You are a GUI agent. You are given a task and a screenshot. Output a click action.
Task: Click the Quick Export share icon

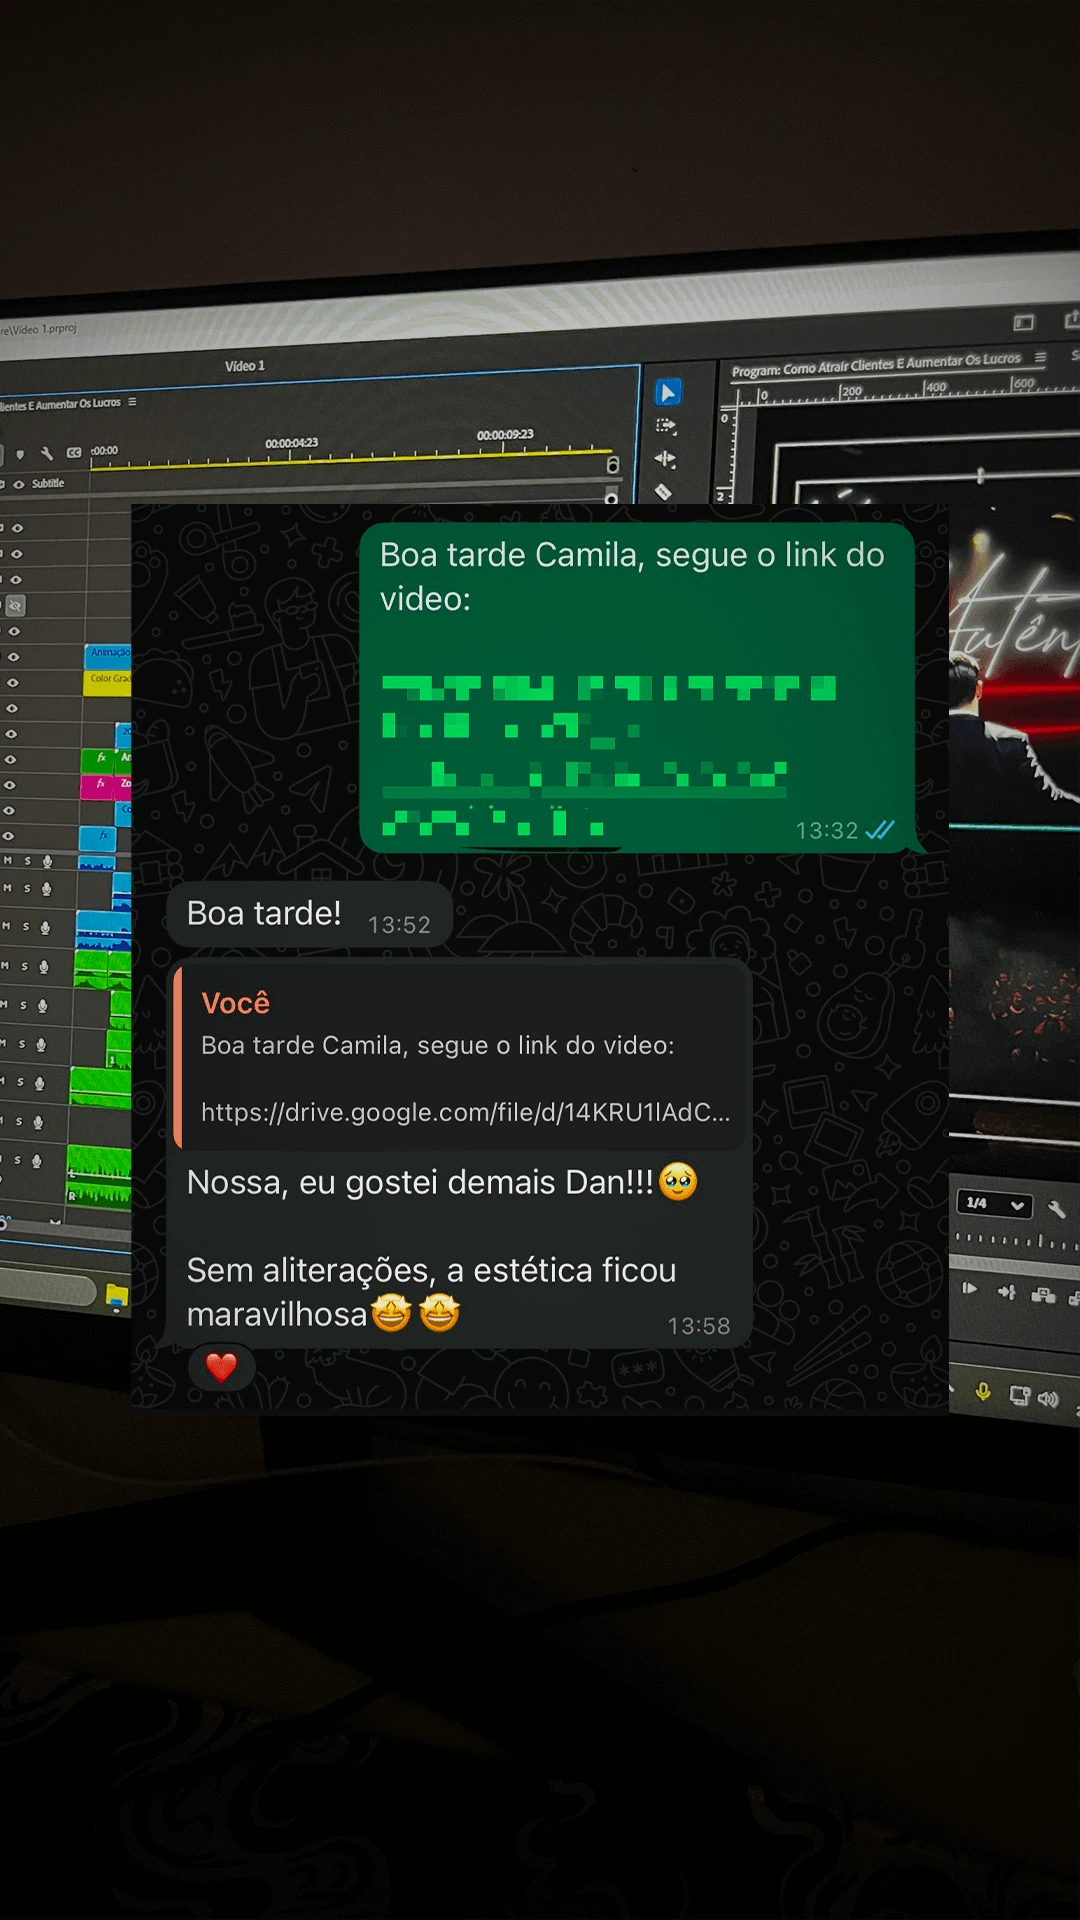(1071, 319)
